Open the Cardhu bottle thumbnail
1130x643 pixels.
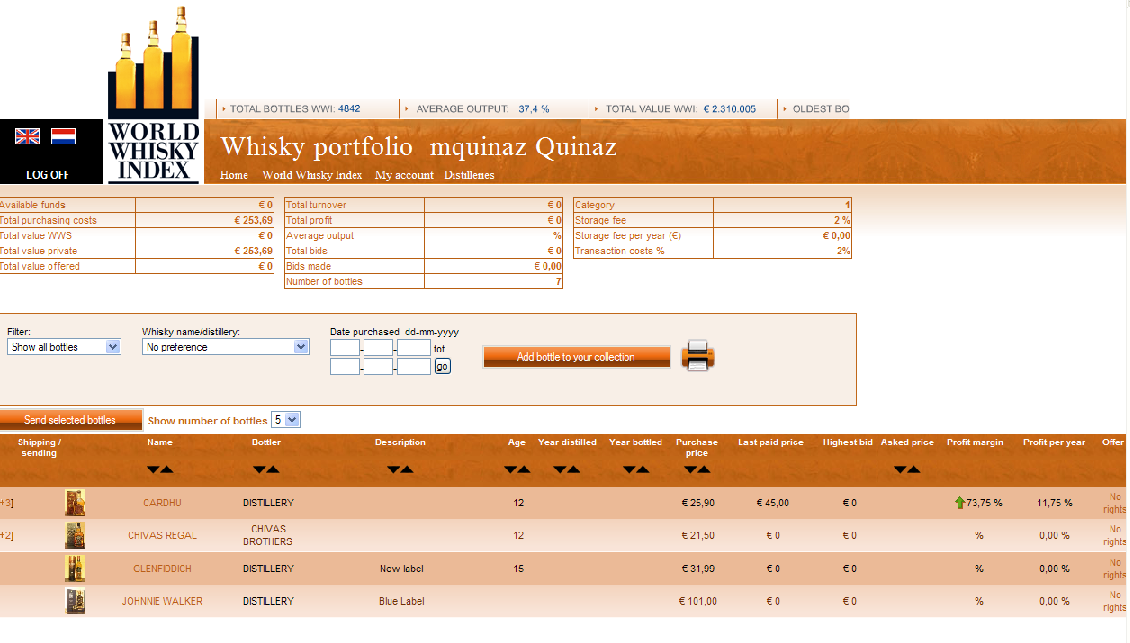(x=75, y=502)
